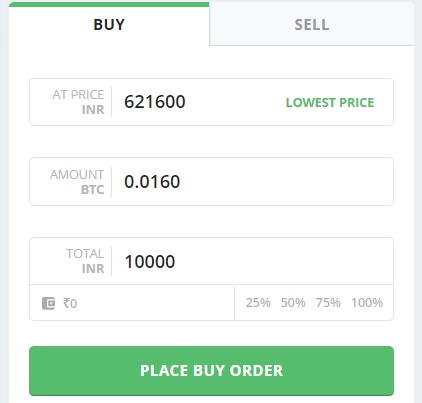Click the ₹0 wallet balance text

(70, 303)
